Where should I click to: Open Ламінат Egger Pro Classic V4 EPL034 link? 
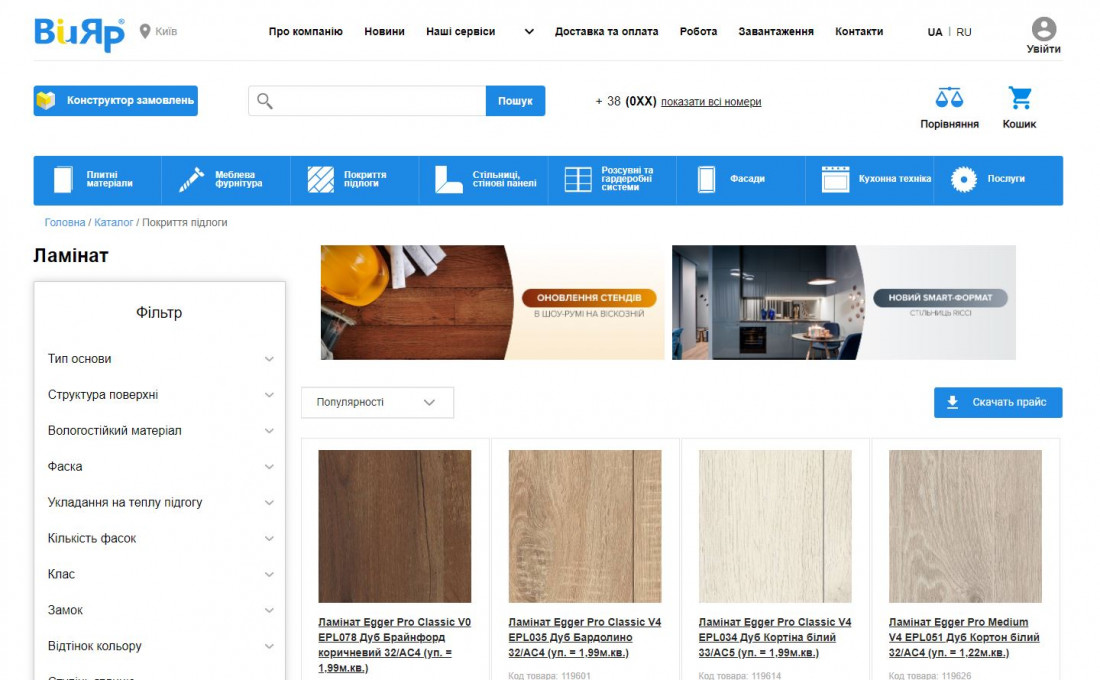[x=774, y=637]
